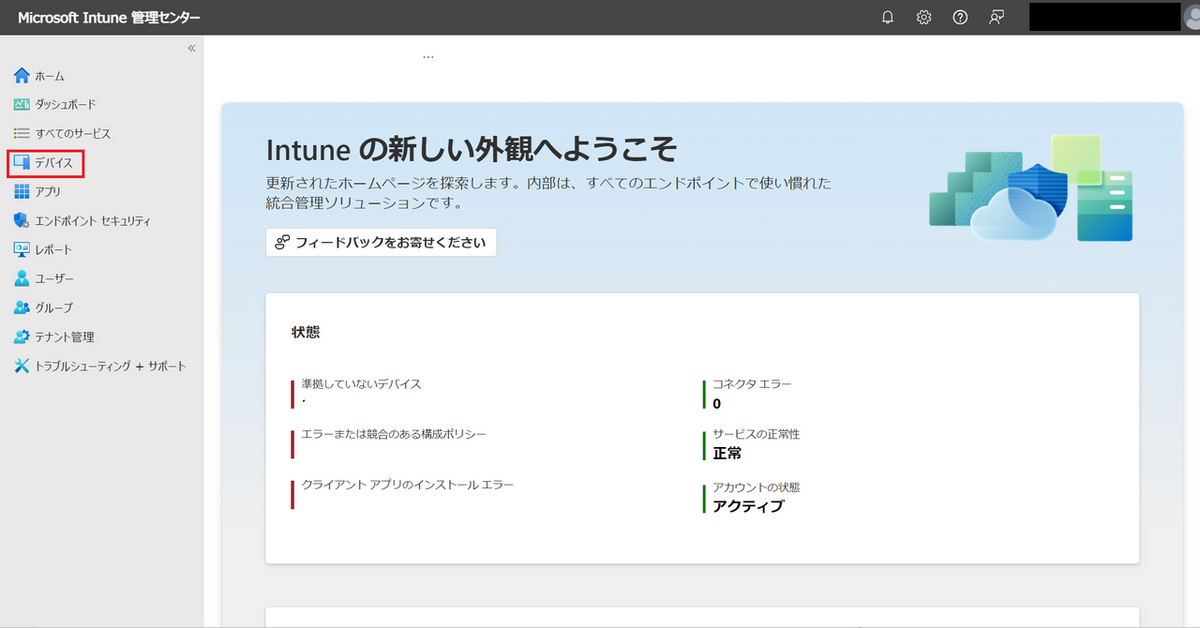The width and height of the screenshot is (1200, 628).
Task: Open the settings gear icon
Action: tap(924, 17)
